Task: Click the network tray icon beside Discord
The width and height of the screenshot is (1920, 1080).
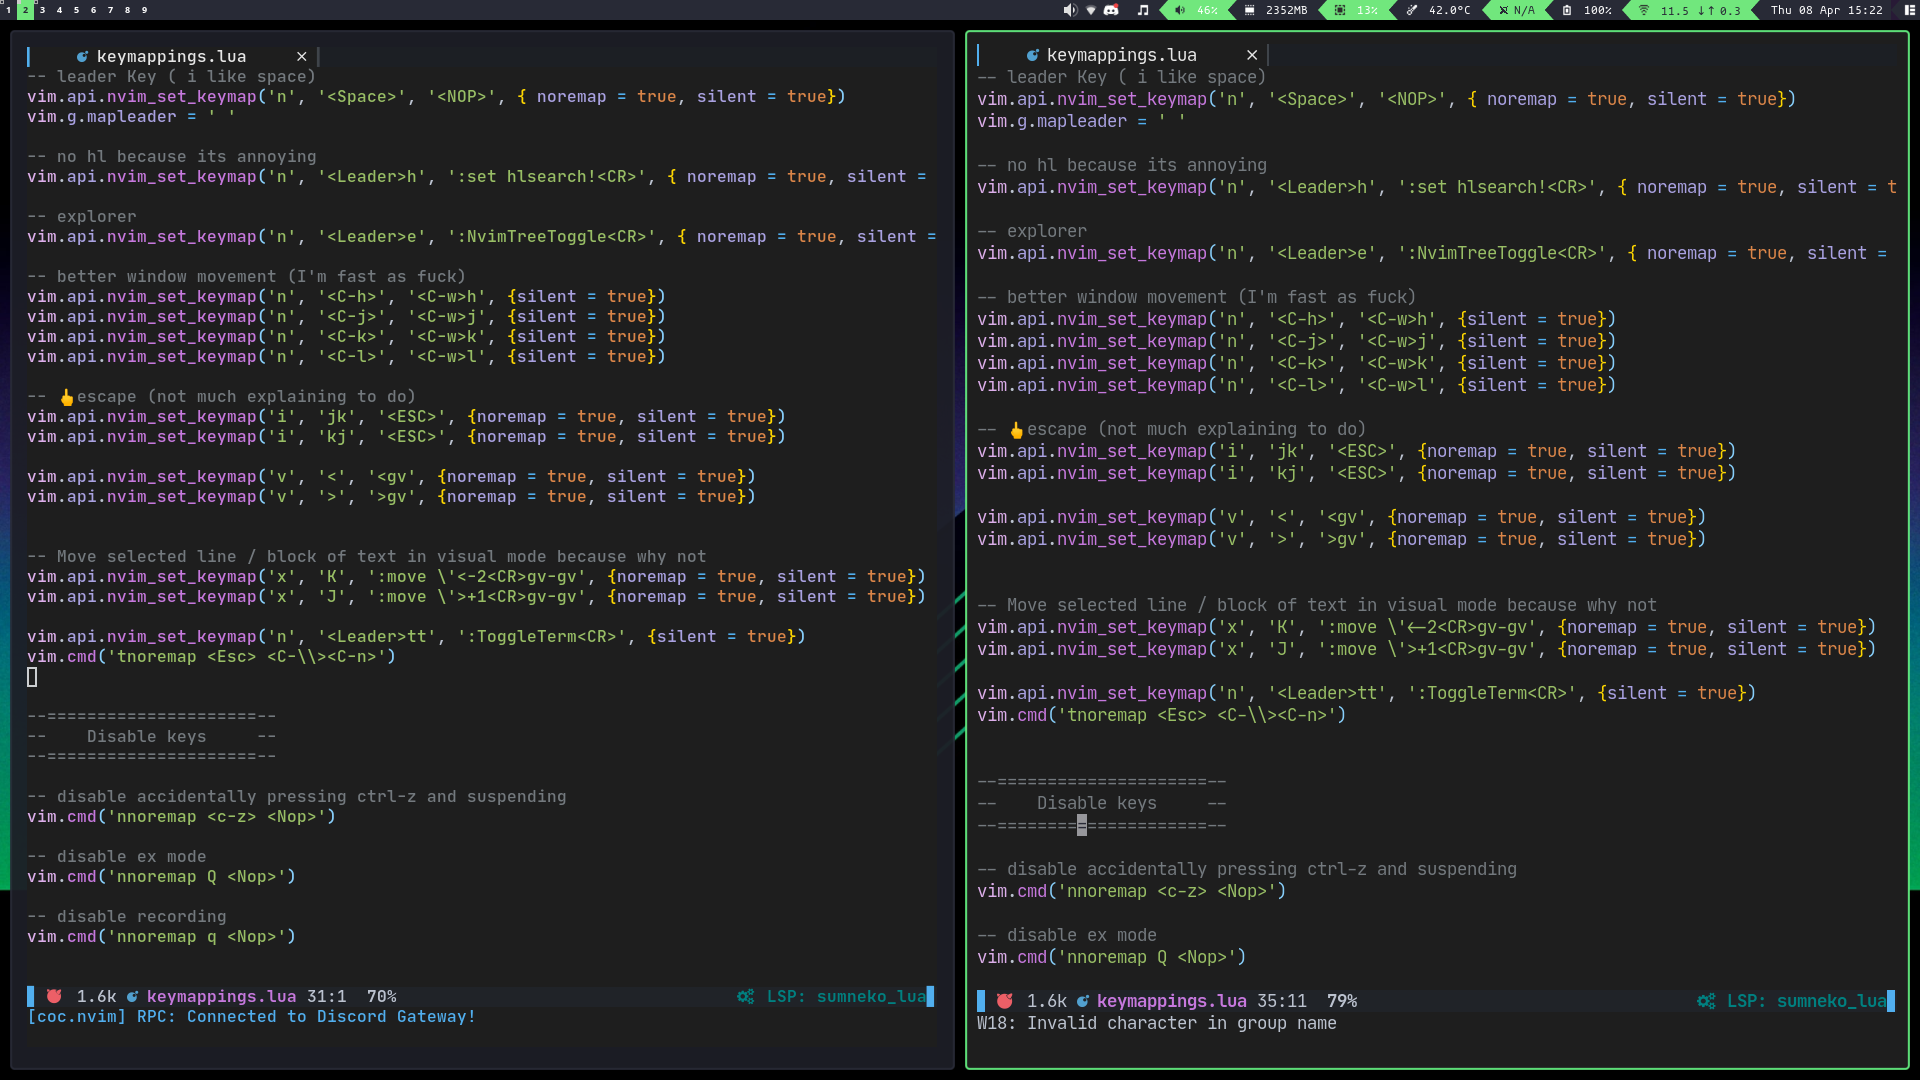Action: point(1090,10)
